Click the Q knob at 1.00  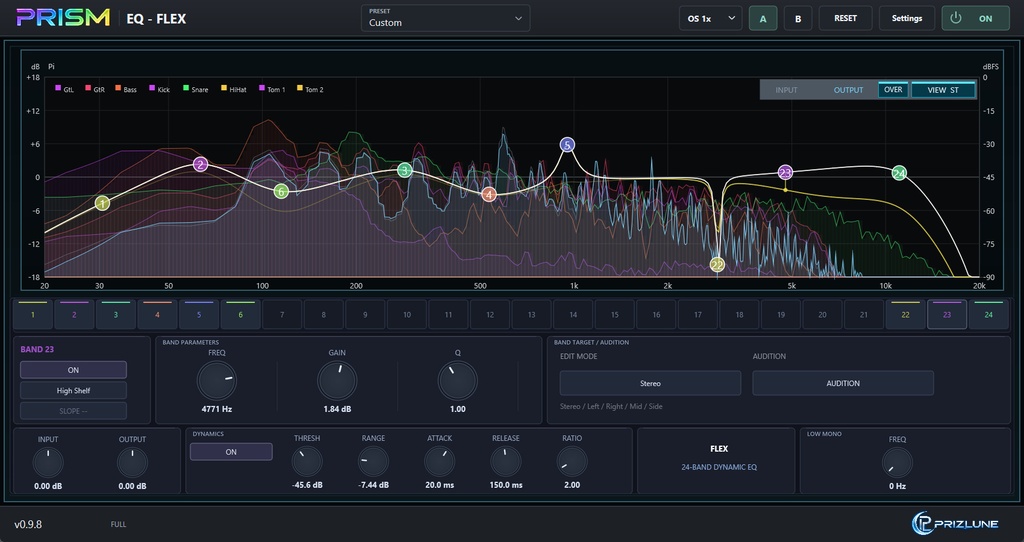[x=458, y=381]
